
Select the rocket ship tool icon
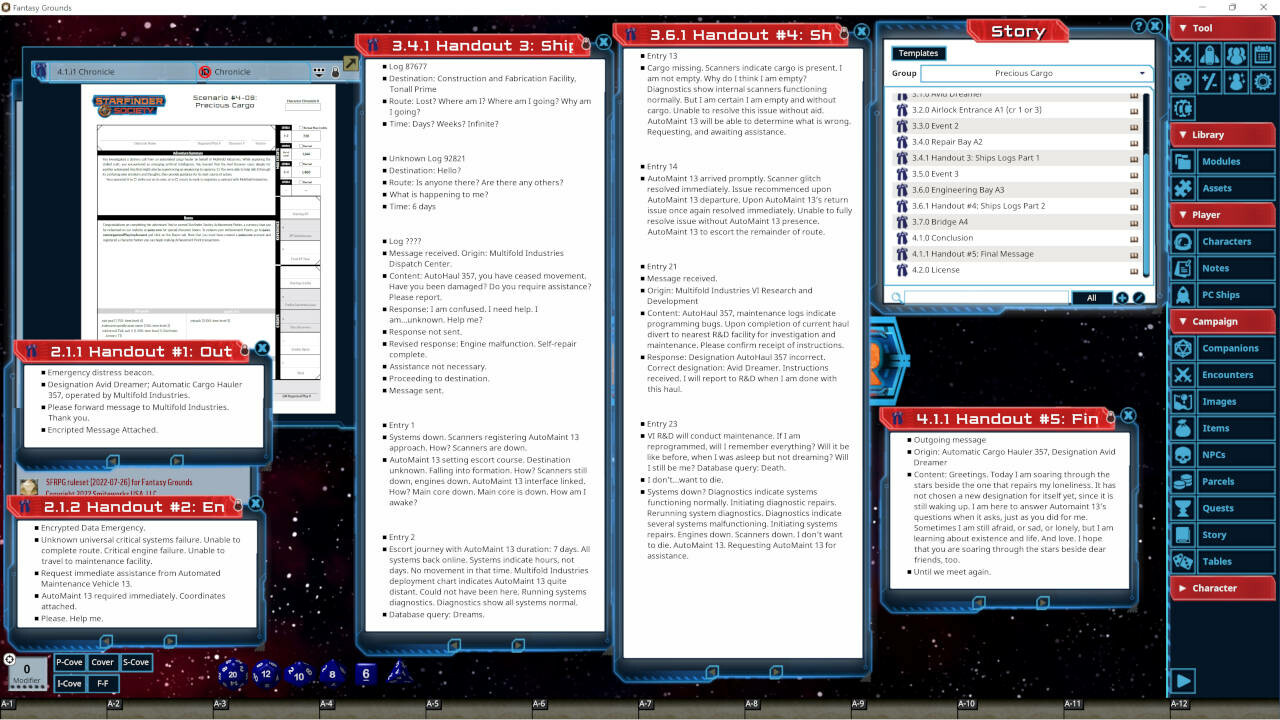[x=1209, y=55]
